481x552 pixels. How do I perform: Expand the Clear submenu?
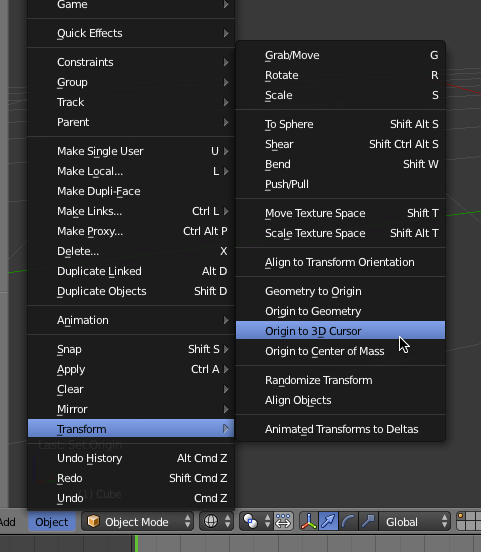tap(131, 389)
